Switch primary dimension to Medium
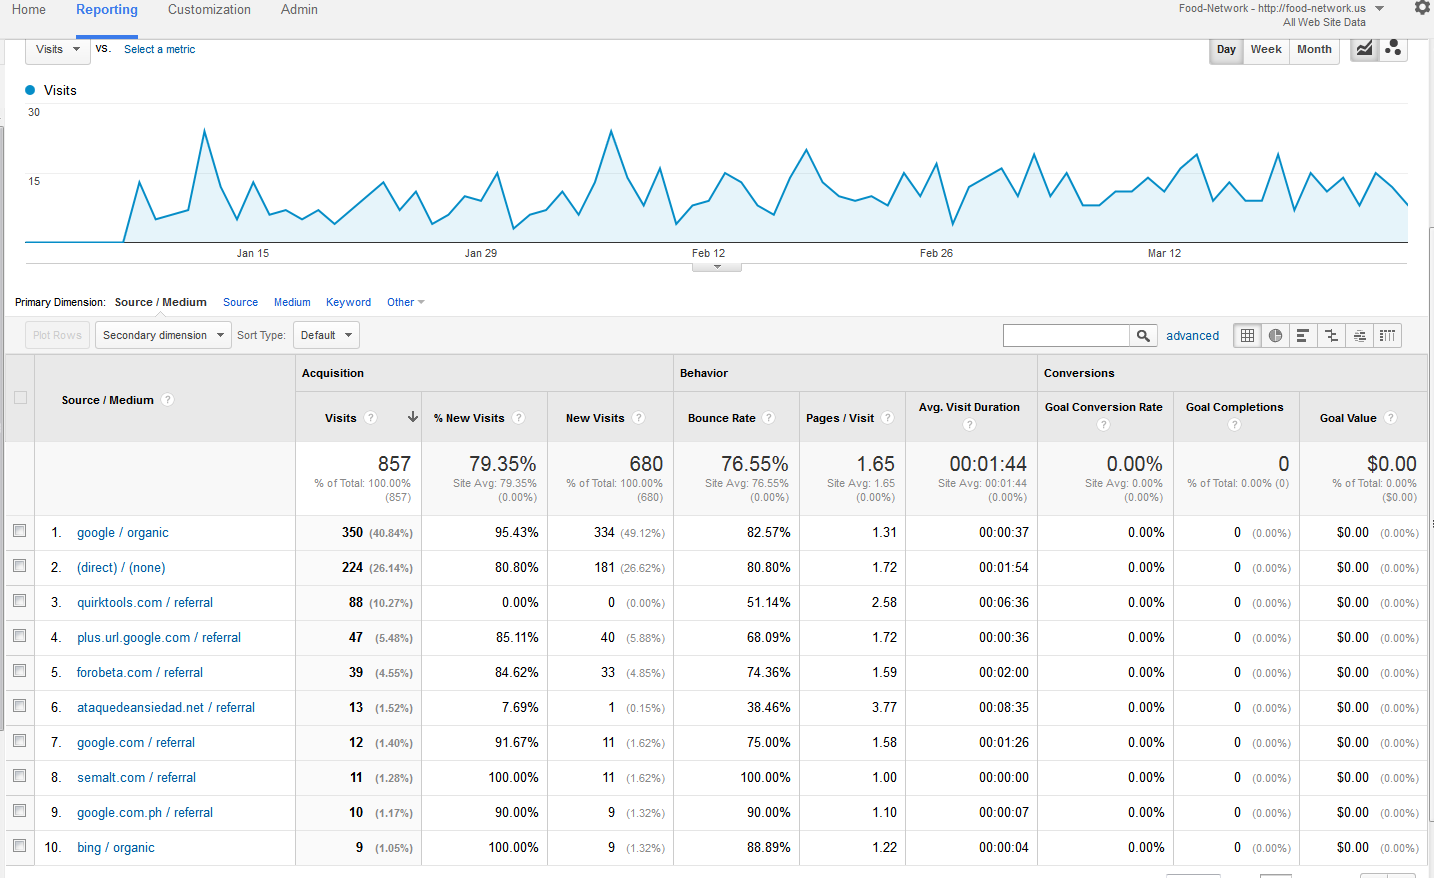This screenshot has width=1434, height=878. [292, 302]
